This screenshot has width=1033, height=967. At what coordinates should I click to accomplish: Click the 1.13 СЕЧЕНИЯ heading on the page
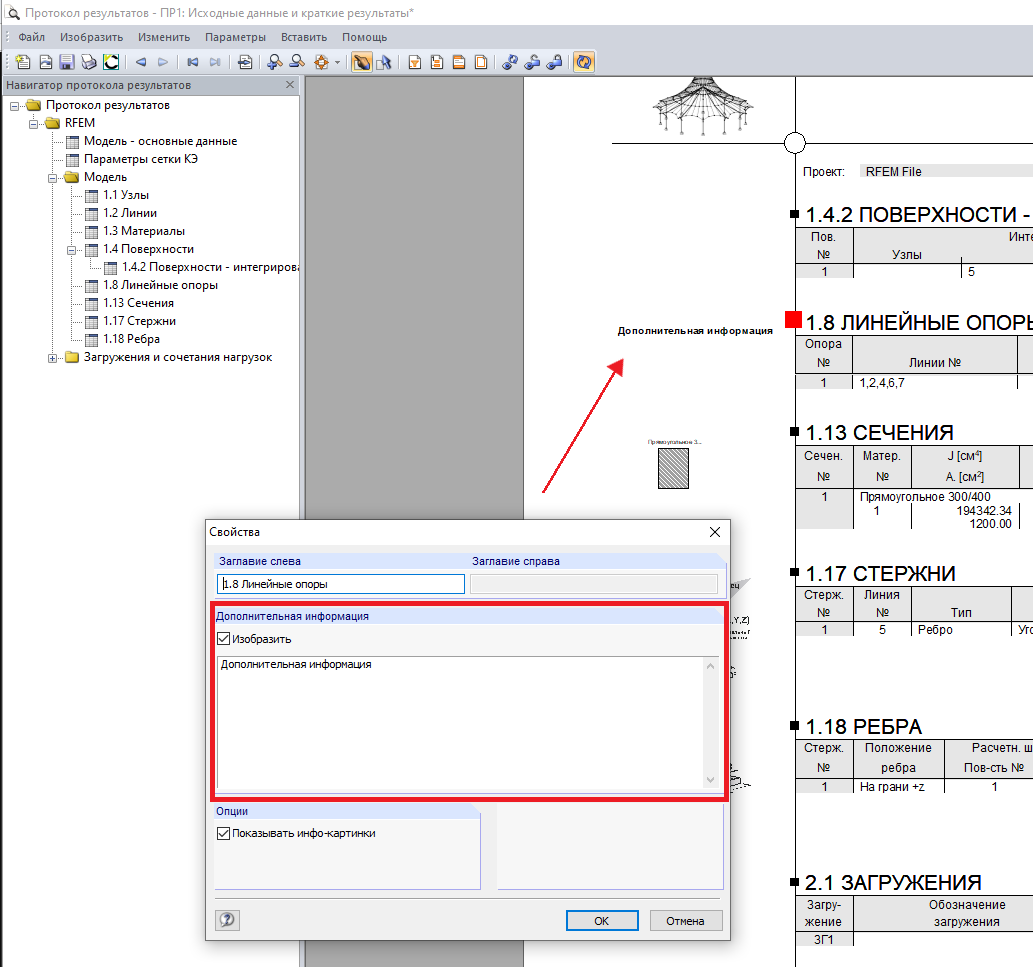pyautogui.click(x=879, y=433)
